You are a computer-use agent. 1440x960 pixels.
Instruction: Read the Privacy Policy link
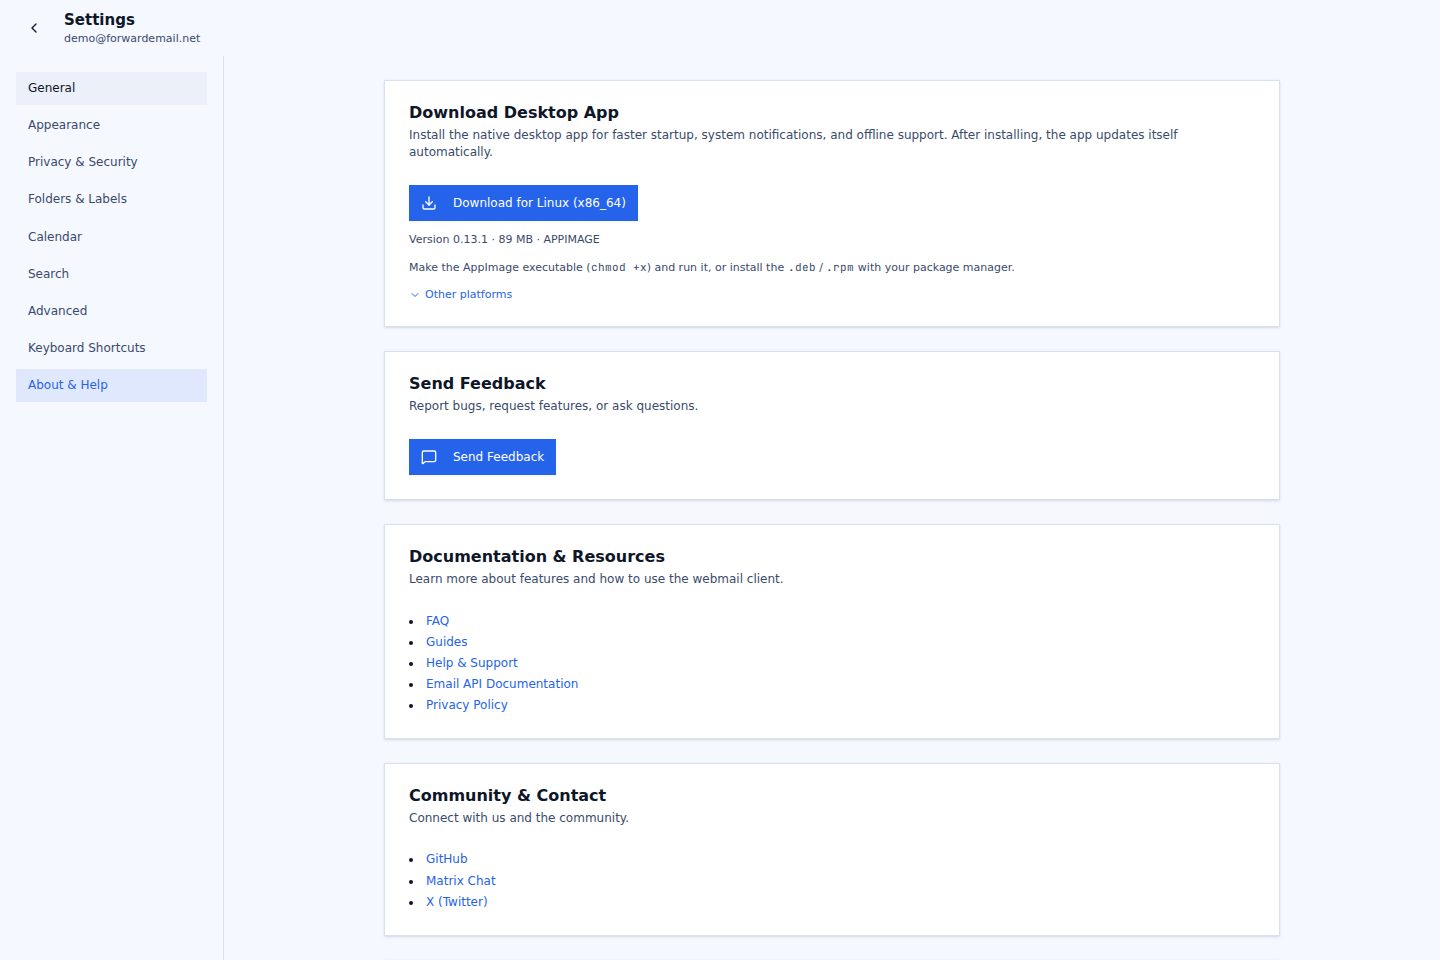click(x=467, y=705)
